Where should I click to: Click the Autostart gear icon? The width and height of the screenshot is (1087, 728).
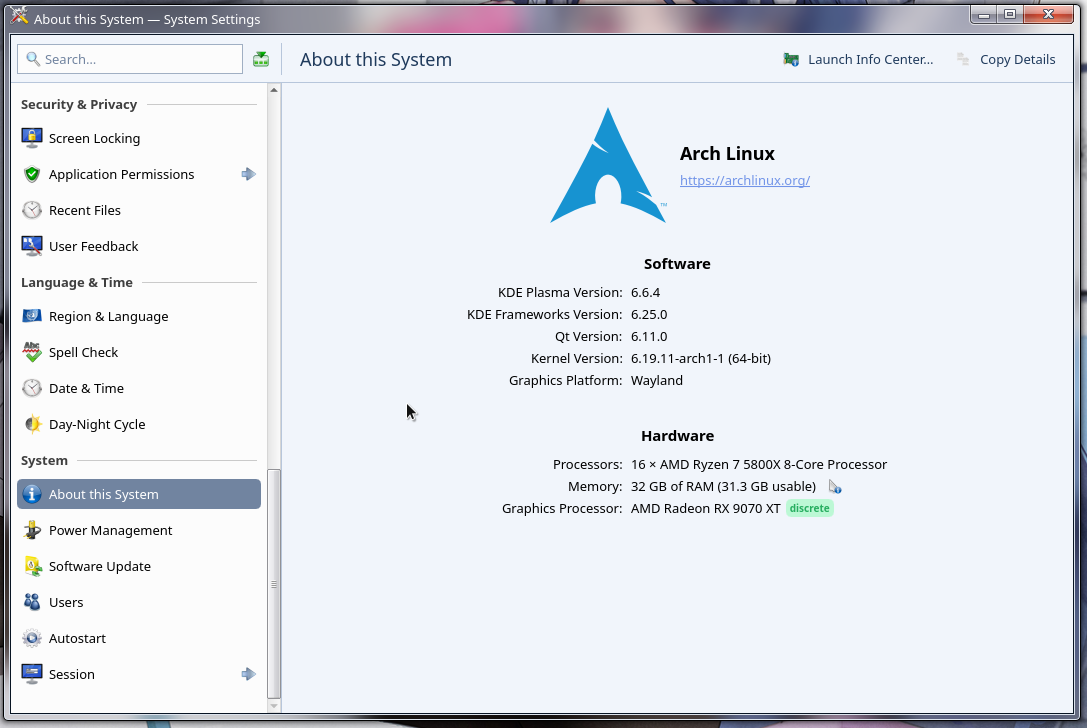coord(32,638)
